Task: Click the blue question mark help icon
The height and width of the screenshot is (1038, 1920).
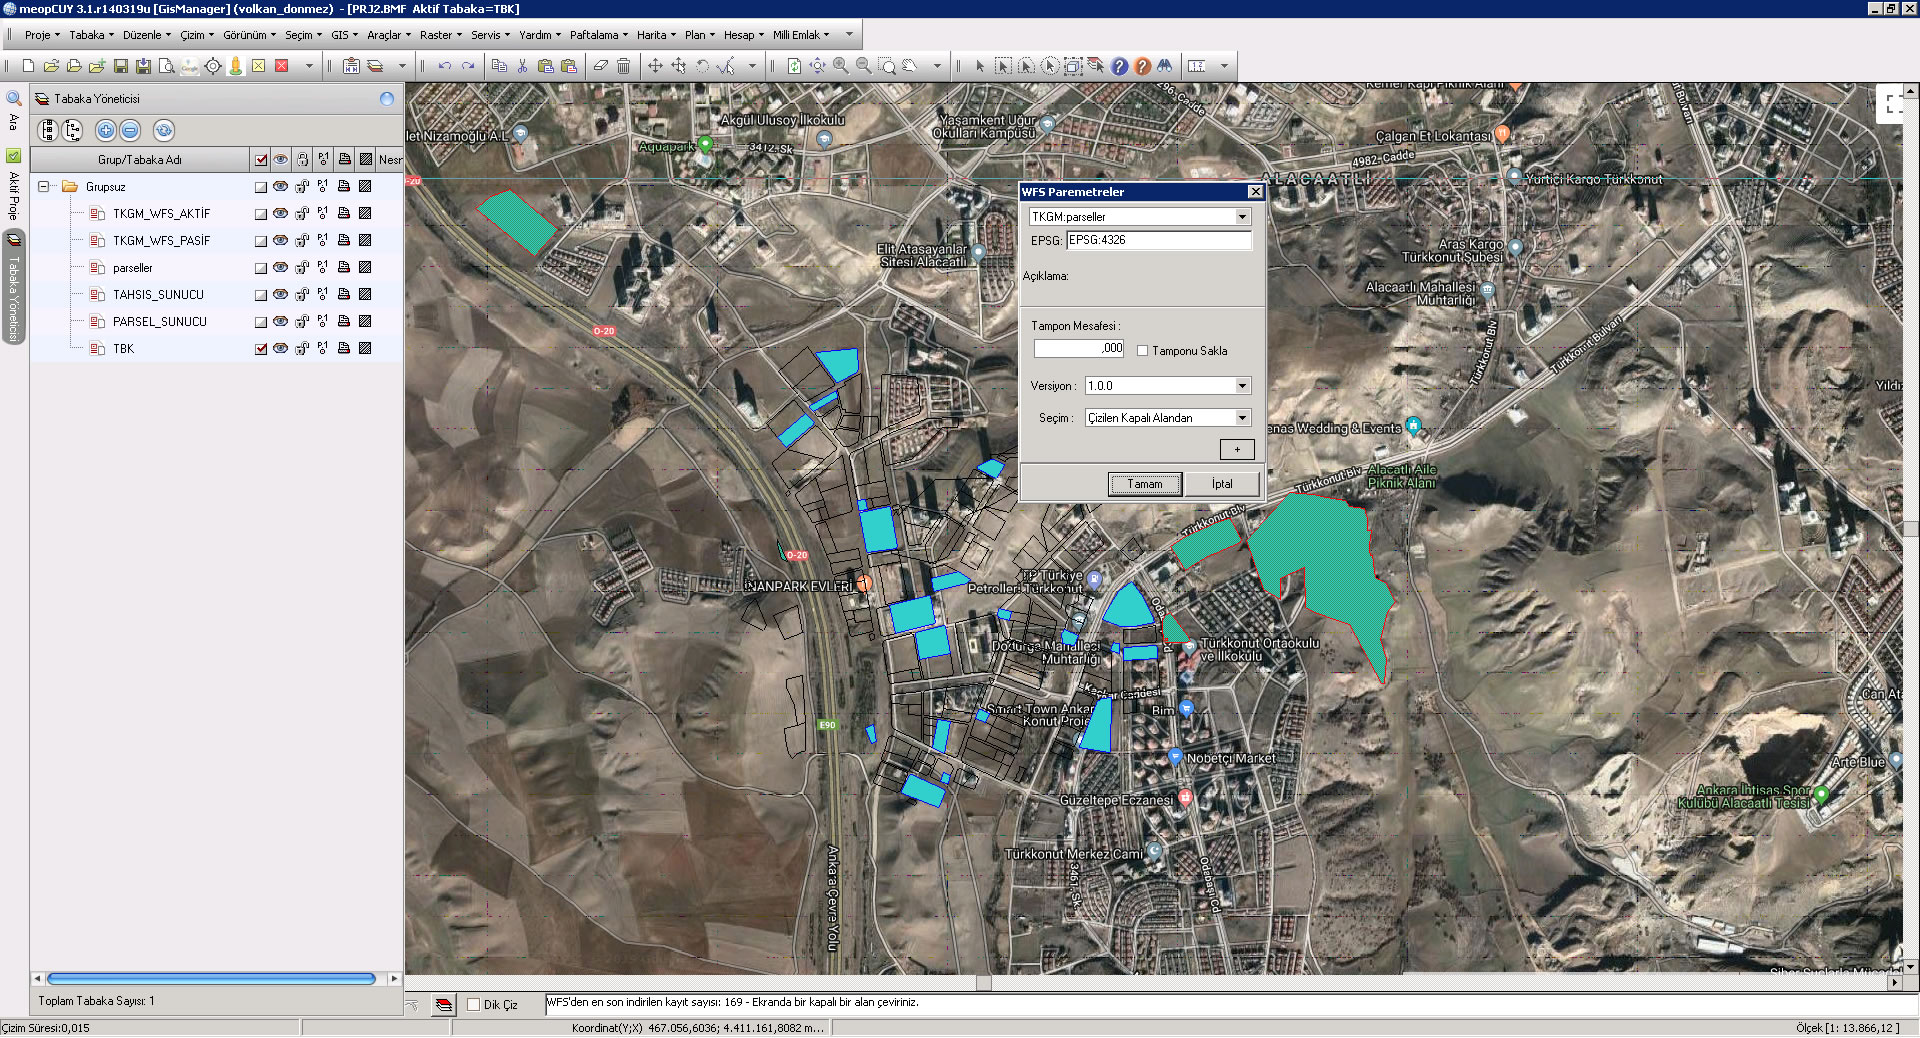Action: [x=1119, y=66]
